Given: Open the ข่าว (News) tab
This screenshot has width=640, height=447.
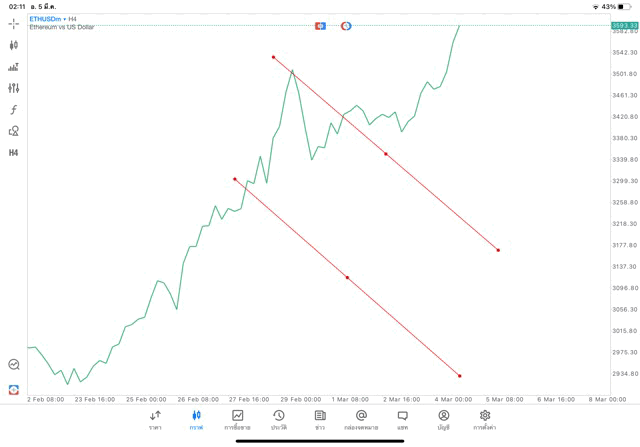Looking at the screenshot, I should (x=320, y=419).
